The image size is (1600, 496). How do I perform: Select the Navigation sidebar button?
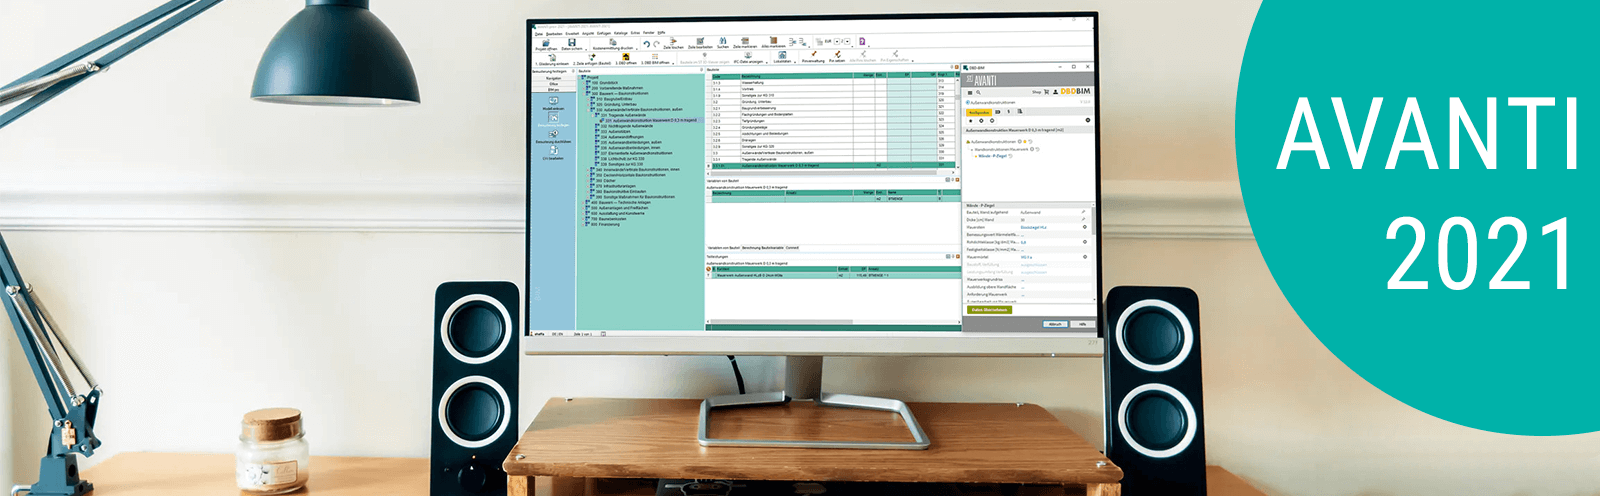(x=553, y=78)
